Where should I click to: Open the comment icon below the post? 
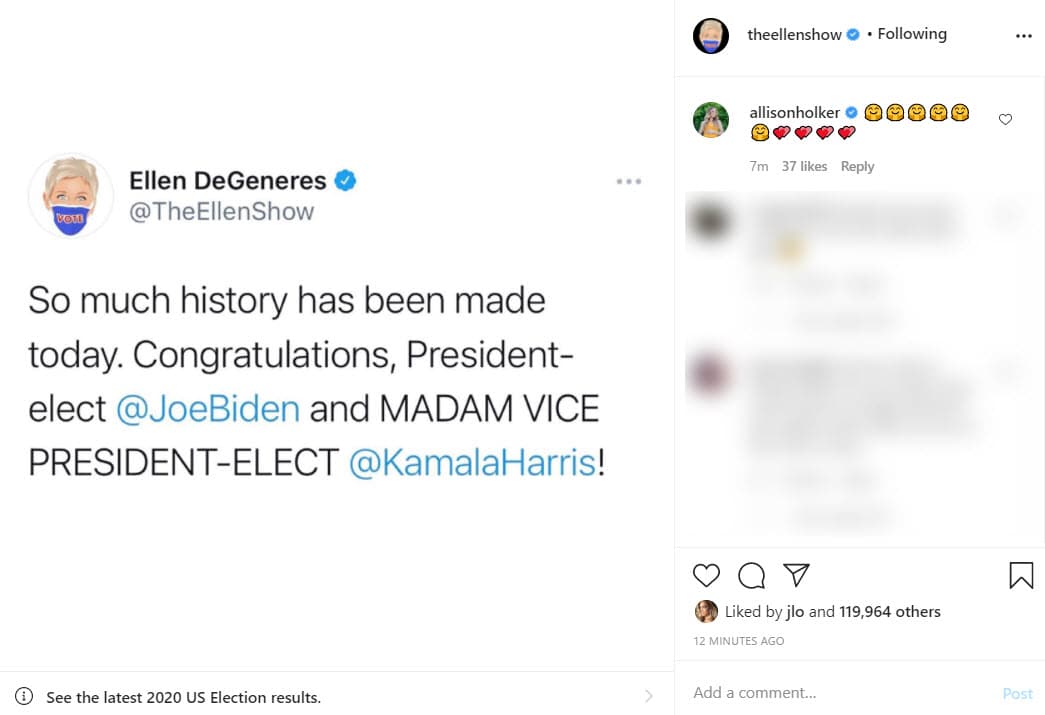click(x=751, y=576)
